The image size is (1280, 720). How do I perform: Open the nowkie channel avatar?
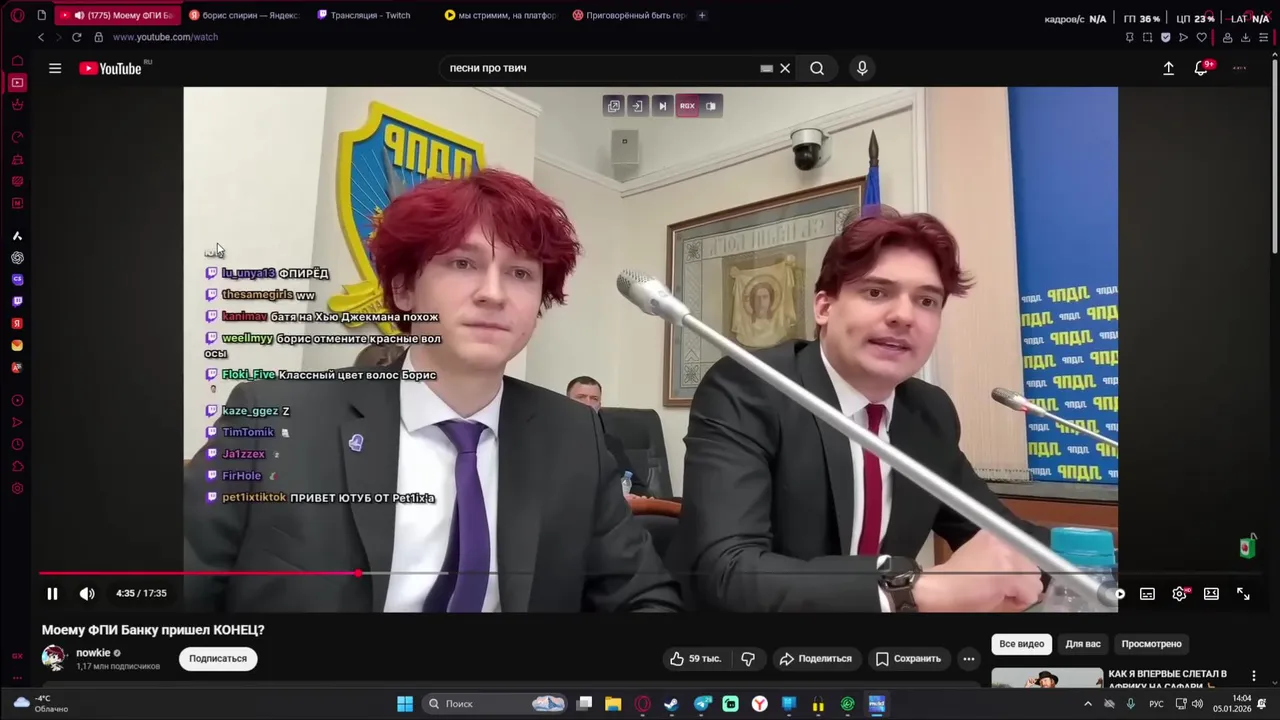click(x=53, y=657)
